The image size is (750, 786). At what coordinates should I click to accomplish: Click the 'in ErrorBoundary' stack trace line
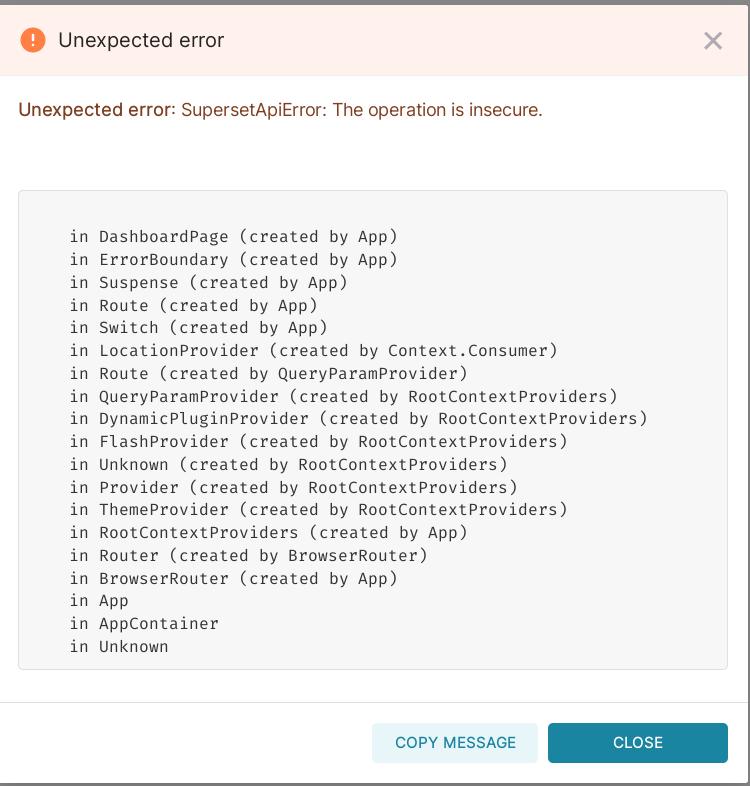(233, 259)
